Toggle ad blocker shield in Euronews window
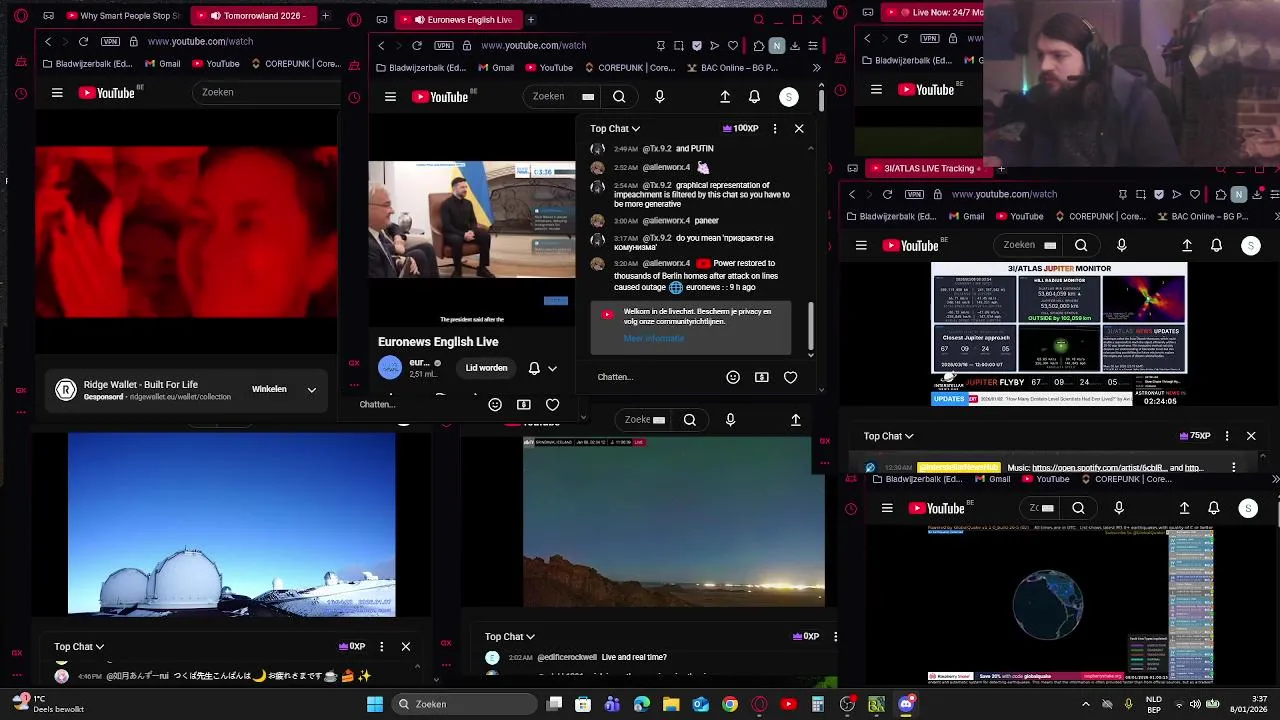The height and width of the screenshot is (720, 1280). point(697,45)
